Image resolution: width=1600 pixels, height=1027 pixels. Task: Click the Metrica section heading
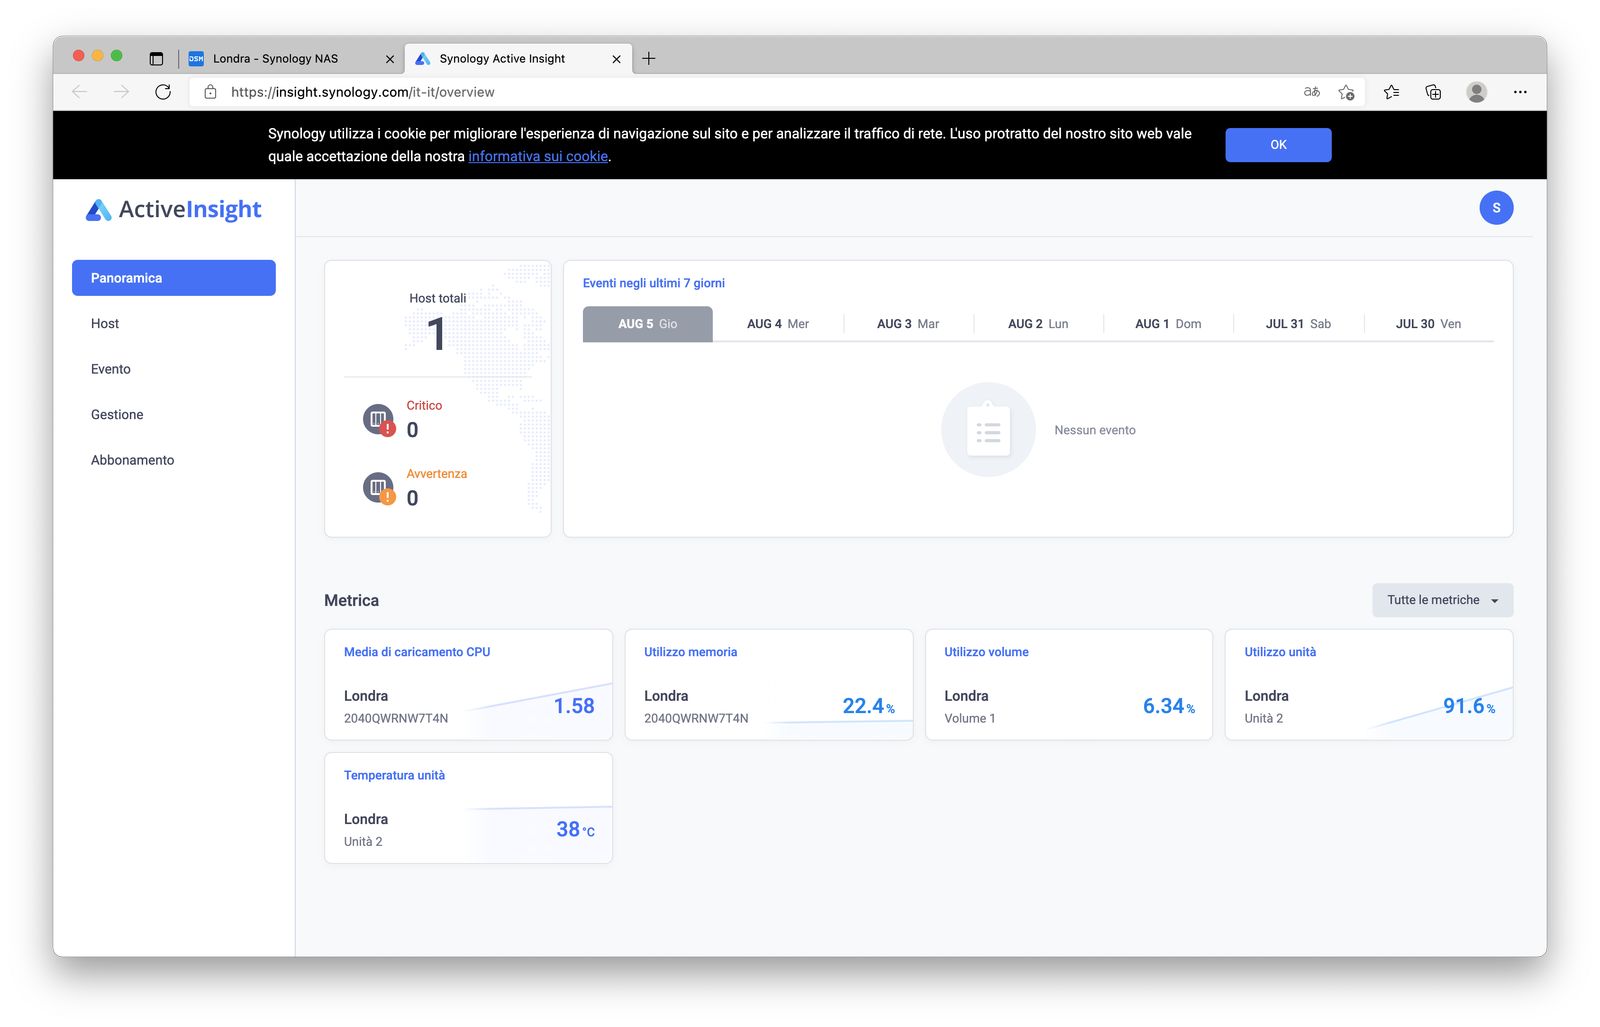(351, 600)
